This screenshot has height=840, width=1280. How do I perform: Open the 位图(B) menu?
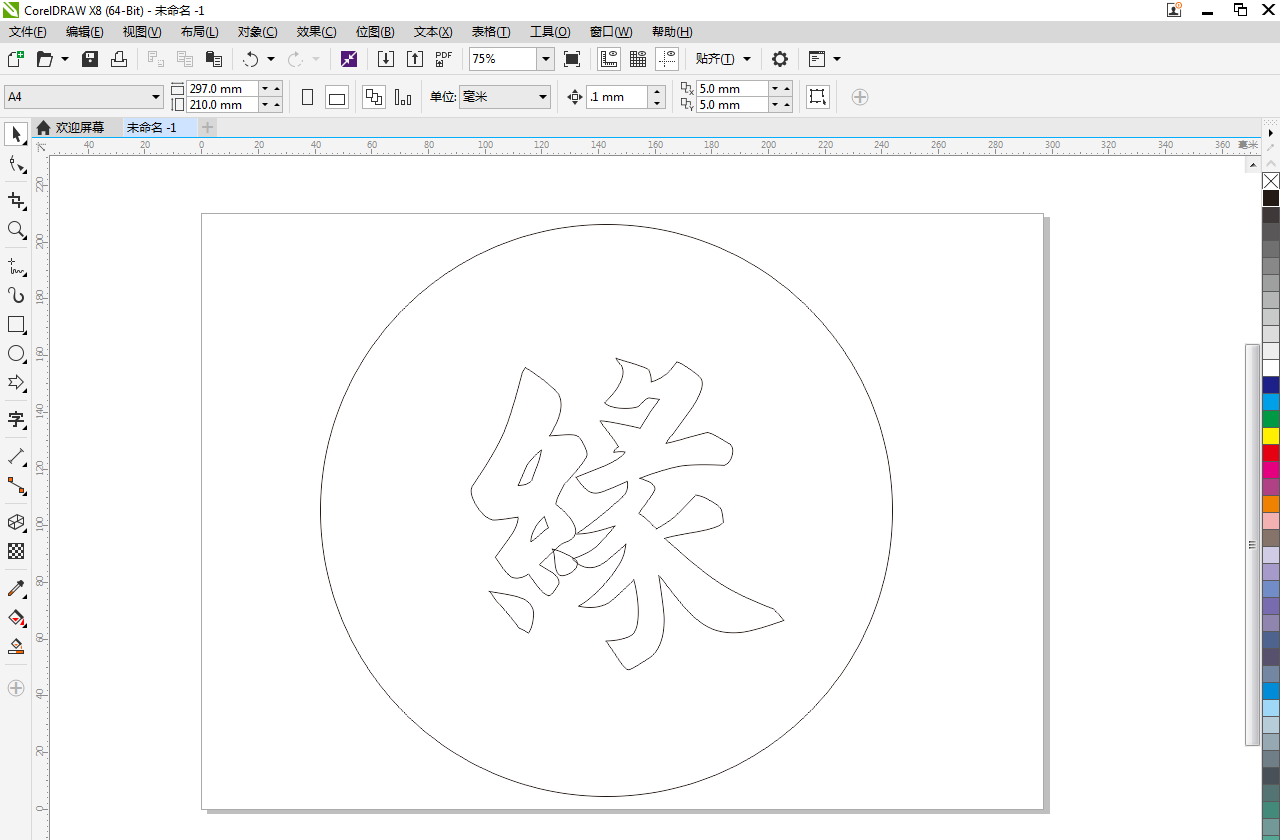[x=375, y=32]
